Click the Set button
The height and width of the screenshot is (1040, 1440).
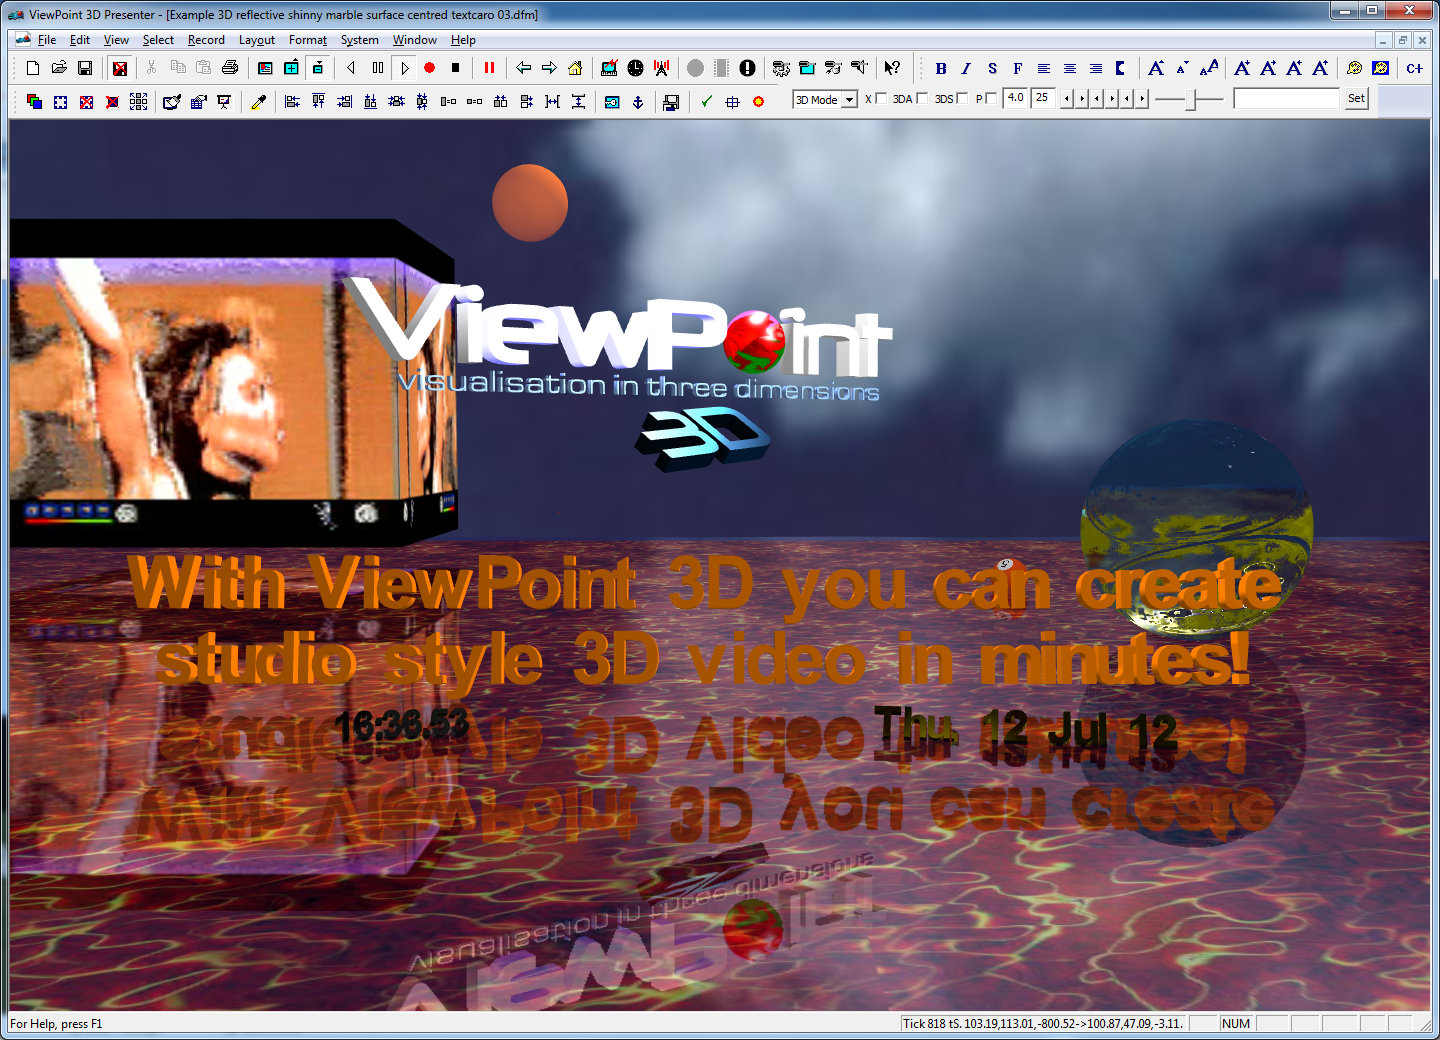1356,98
